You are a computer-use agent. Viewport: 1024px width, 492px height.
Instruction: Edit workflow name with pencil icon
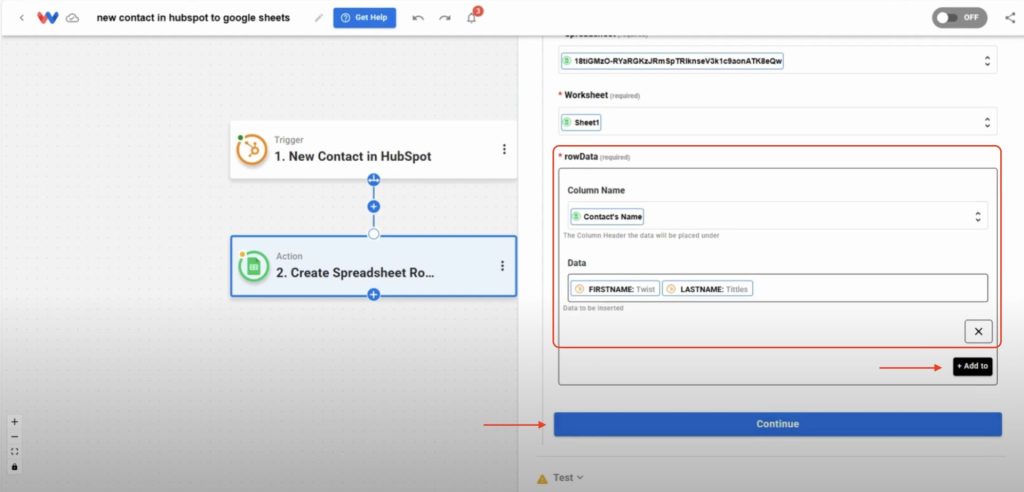pos(319,18)
